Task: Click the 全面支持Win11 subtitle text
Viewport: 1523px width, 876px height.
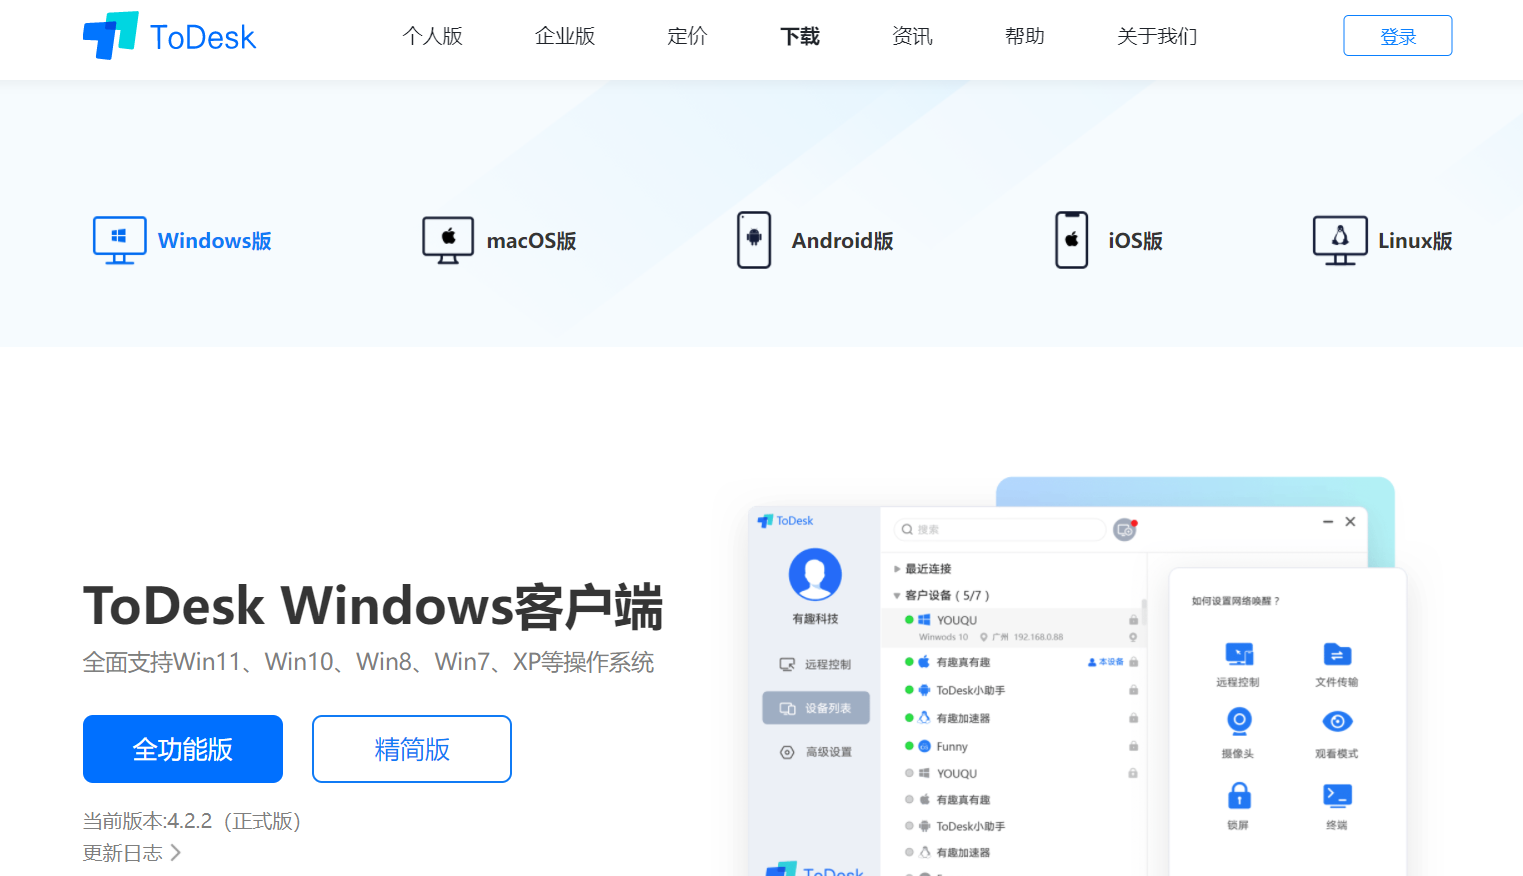Action: 368,662
